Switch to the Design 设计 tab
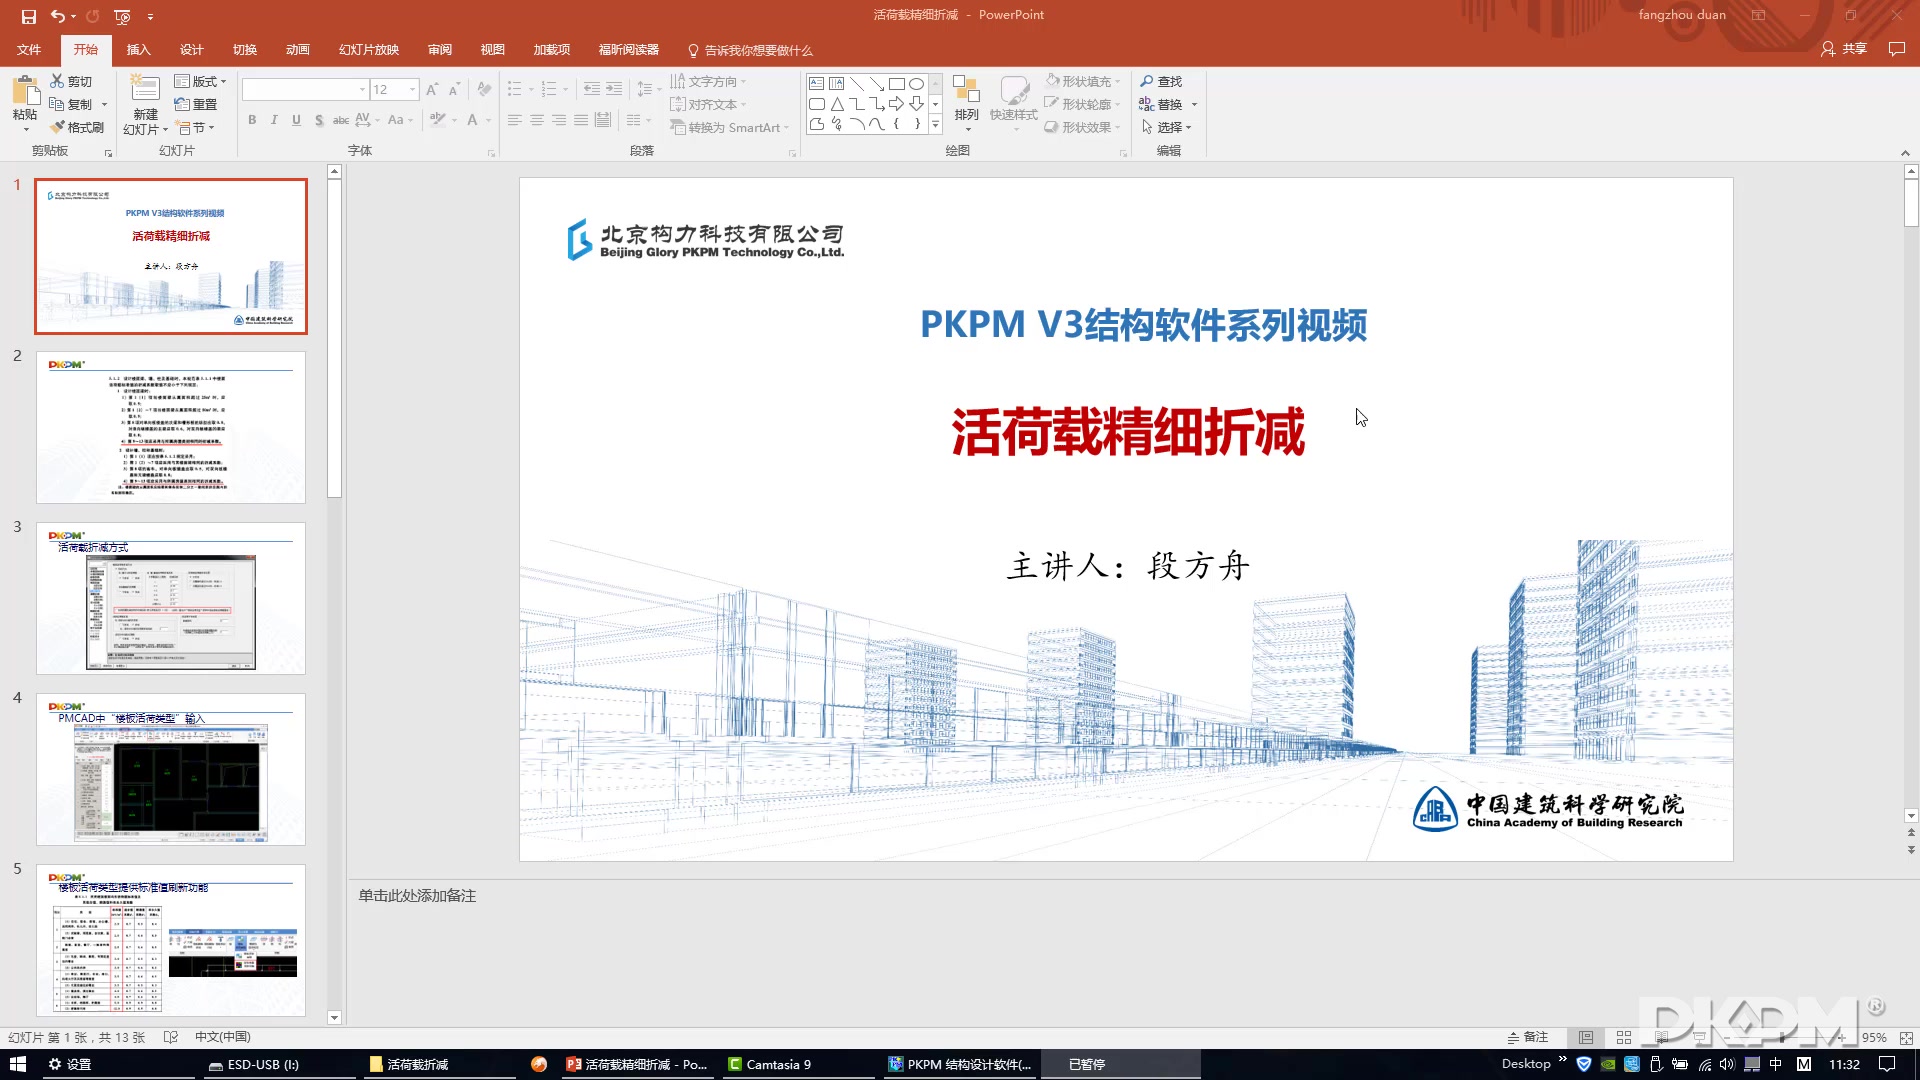The width and height of the screenshot is (1920, 1080). pyautogui.click(x=191, y=50)
